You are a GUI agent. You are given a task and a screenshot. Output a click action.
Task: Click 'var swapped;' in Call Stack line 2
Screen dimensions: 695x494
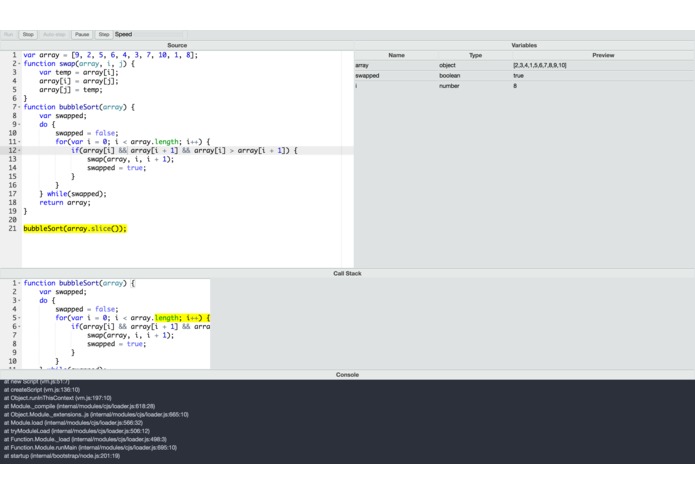[63, 292]
